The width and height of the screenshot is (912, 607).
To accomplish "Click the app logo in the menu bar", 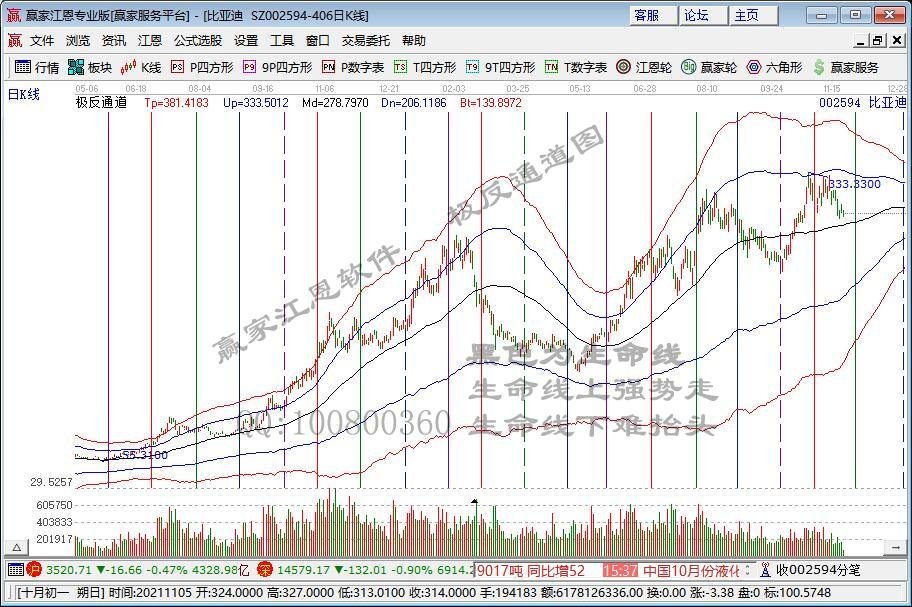I will [x=15, y=41].
